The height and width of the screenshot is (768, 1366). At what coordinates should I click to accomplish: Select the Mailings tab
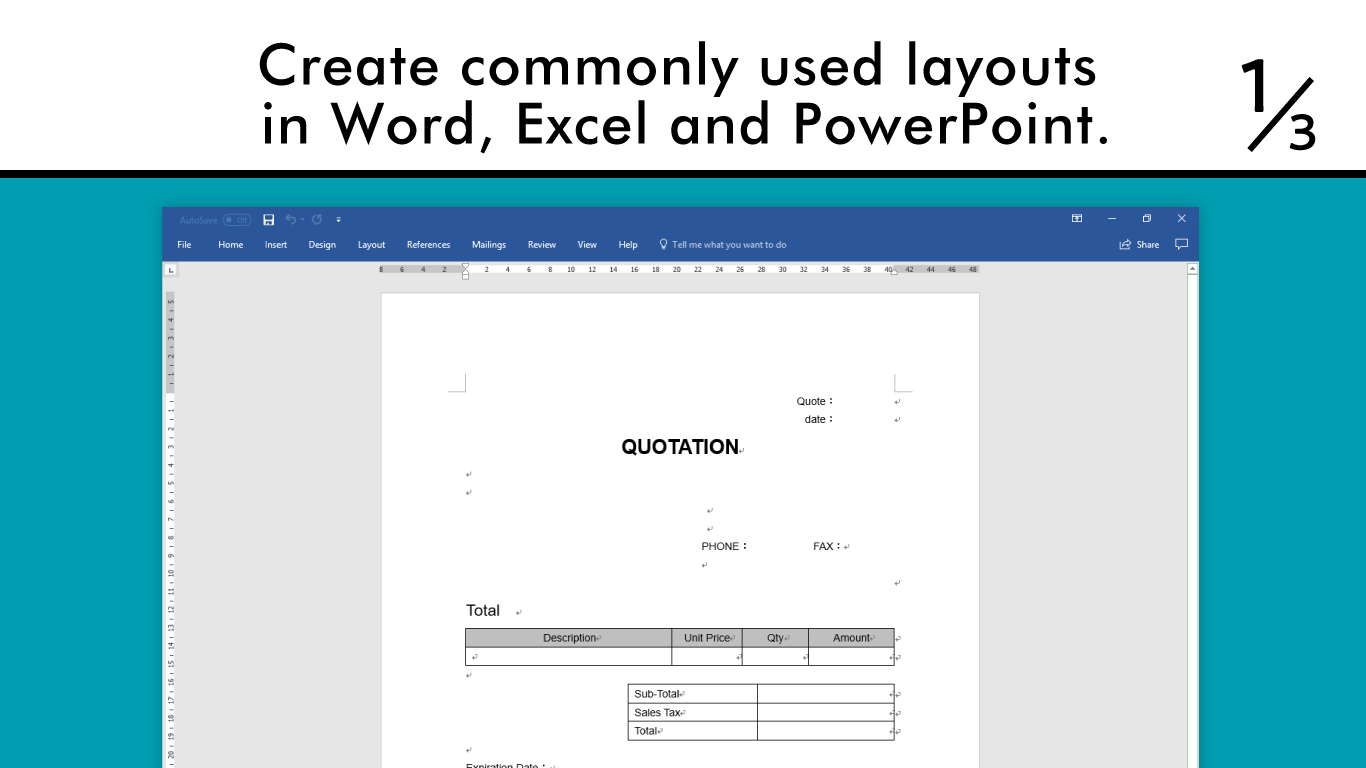489,244
